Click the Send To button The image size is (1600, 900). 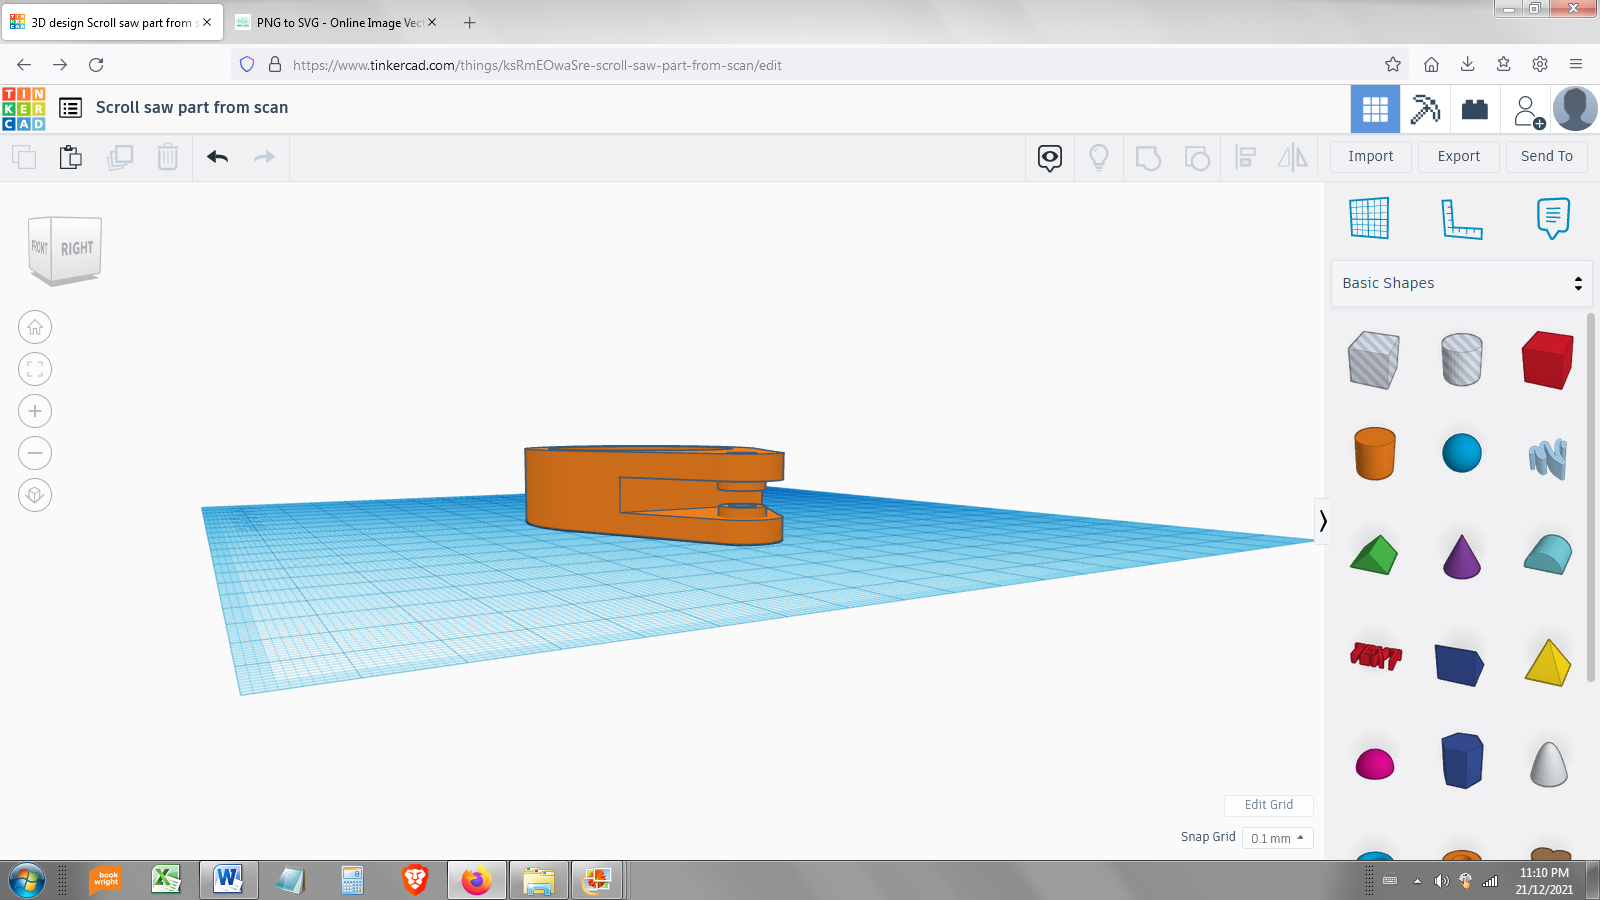pos(1547,156)
